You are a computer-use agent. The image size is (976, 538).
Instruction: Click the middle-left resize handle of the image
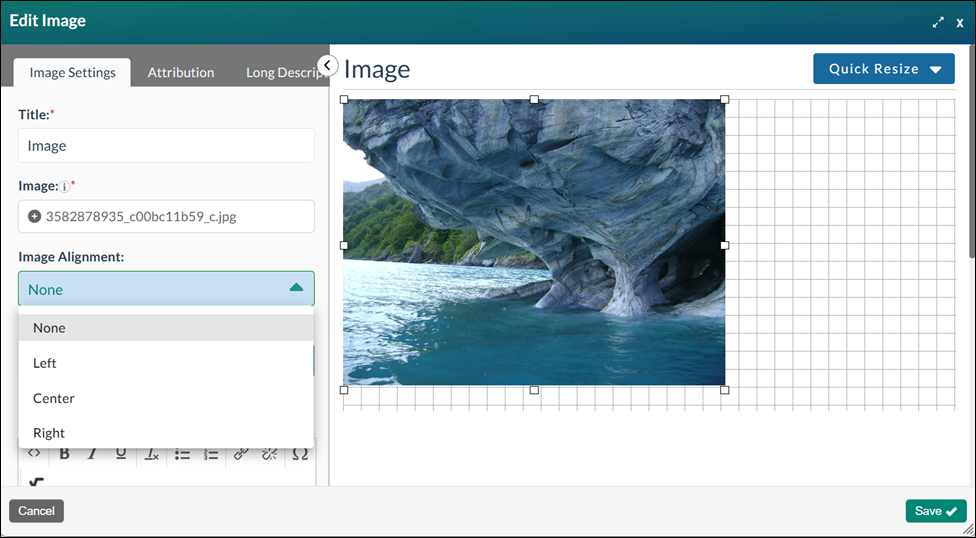point(344,245)
